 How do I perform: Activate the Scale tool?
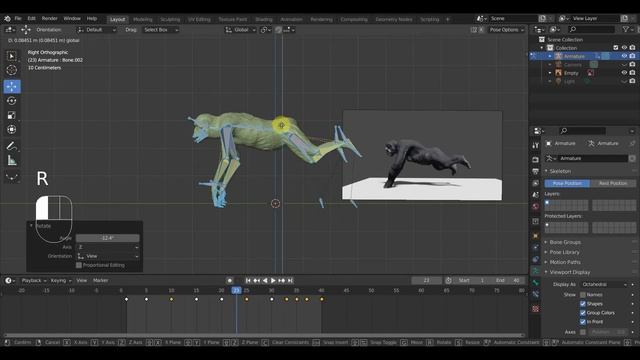tap(12, 115)
